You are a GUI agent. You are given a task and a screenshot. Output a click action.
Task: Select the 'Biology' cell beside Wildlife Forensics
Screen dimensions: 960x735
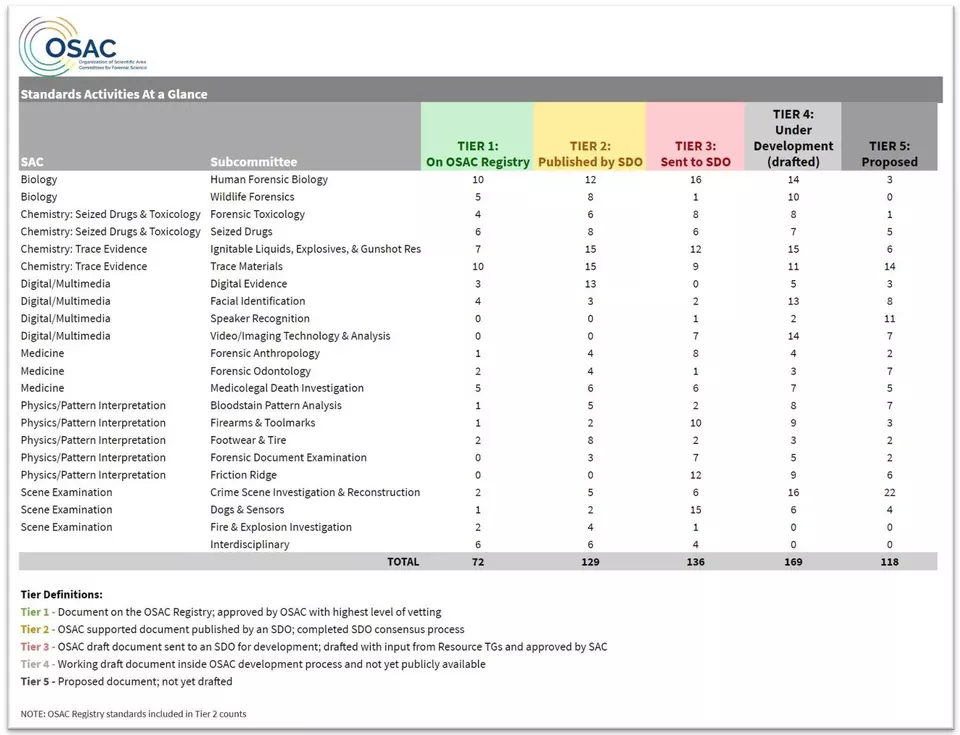[39, 197]
